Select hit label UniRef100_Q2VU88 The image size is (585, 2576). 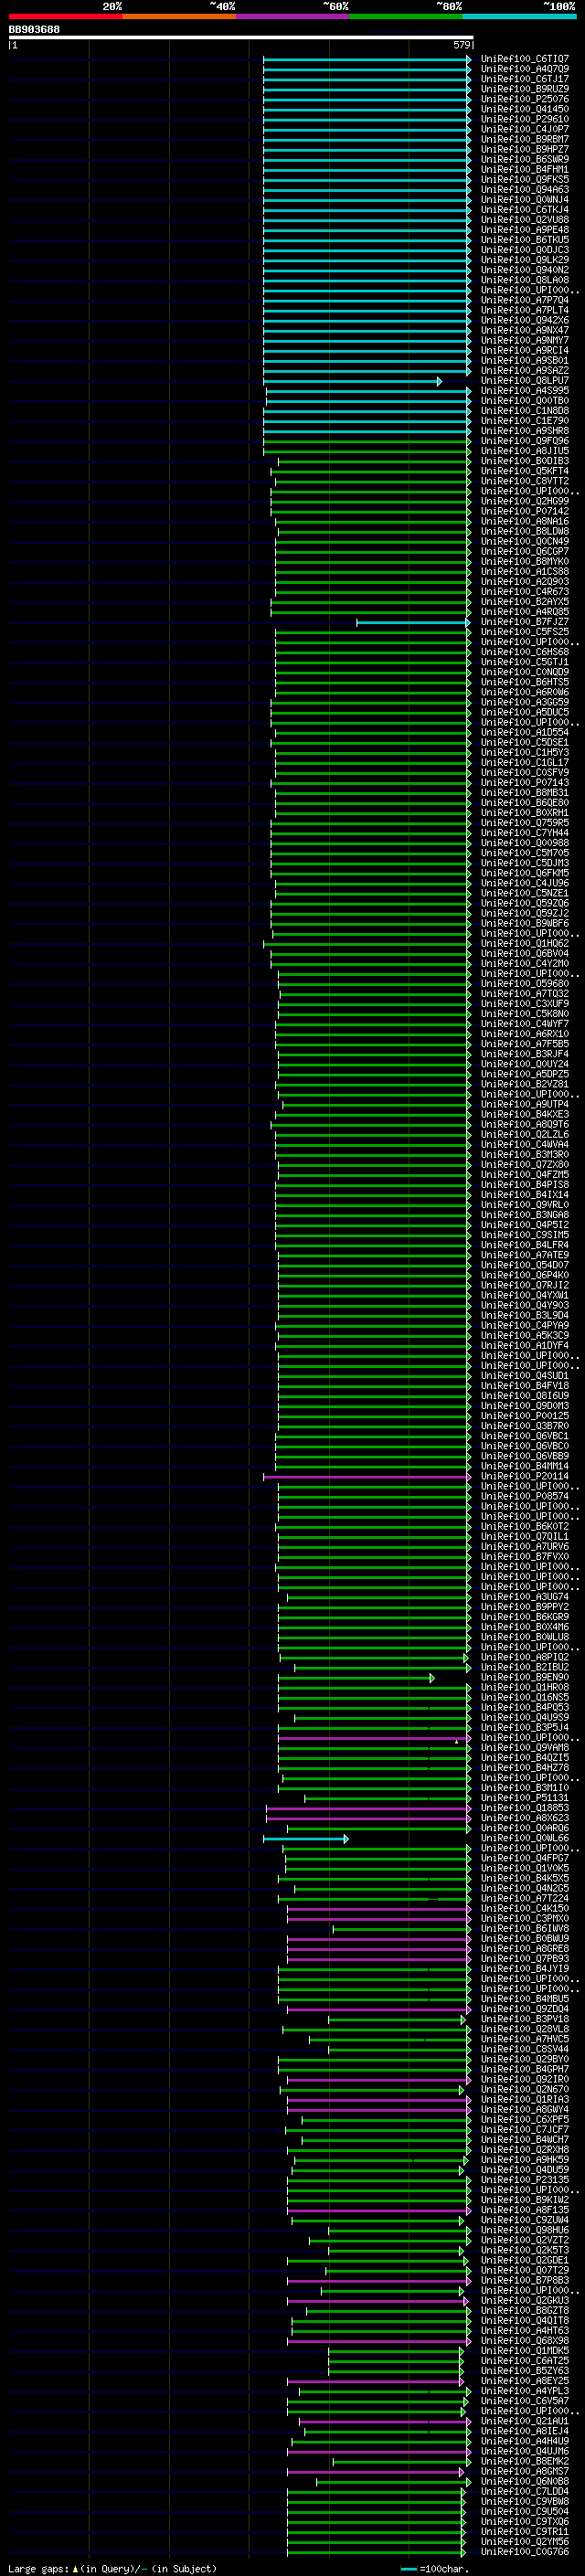[525, 220]
